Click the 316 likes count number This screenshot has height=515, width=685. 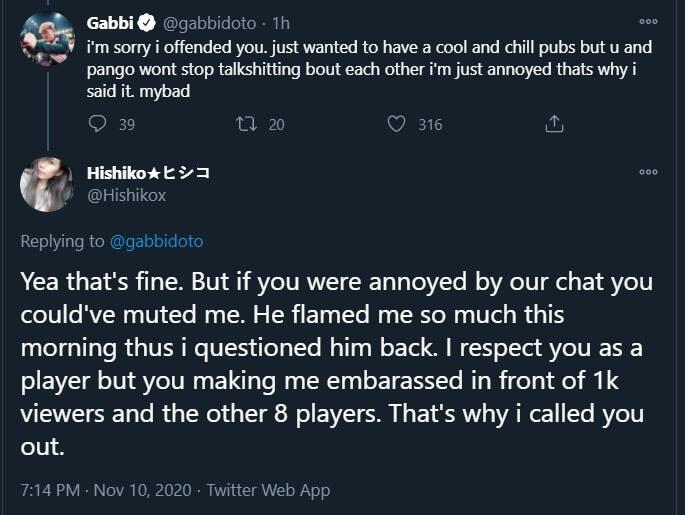(x=430, y=124)
